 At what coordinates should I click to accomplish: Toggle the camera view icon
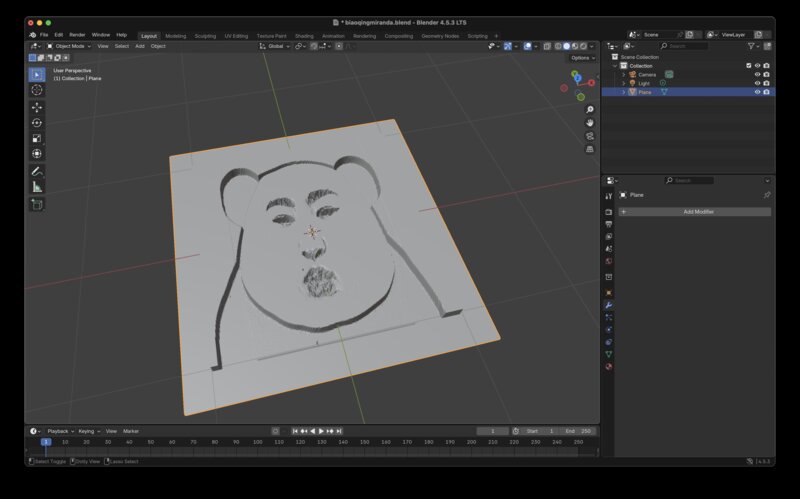(590, 136)
